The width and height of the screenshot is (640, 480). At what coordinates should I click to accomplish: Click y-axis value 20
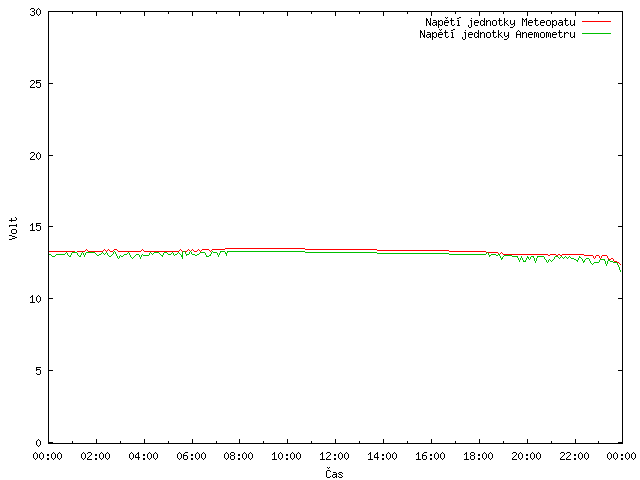[x=36, y=156]
